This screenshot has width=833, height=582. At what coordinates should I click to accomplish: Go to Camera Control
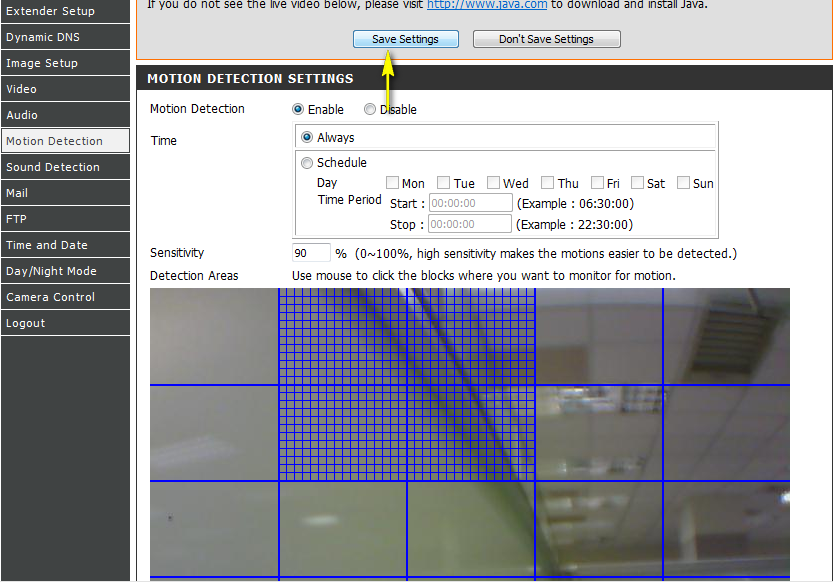point(65,297)
